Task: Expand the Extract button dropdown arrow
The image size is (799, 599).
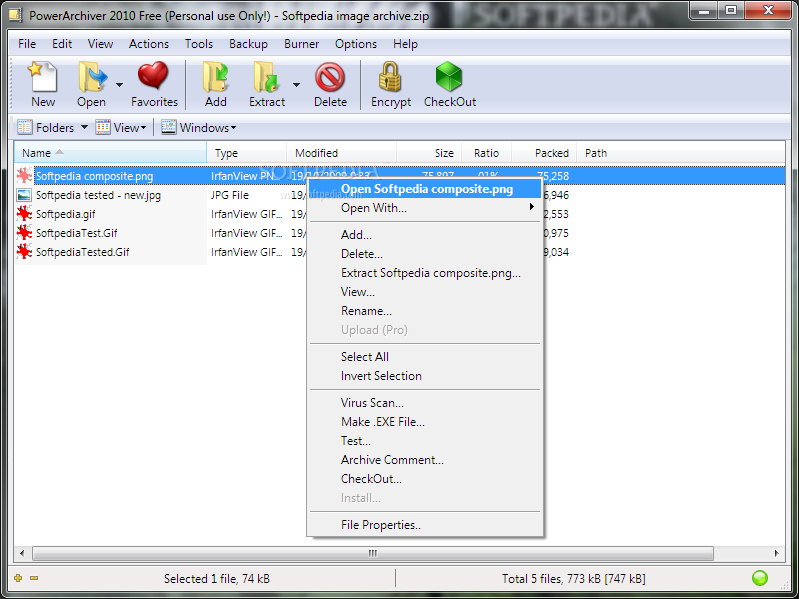Action: (x=296, y=85)
